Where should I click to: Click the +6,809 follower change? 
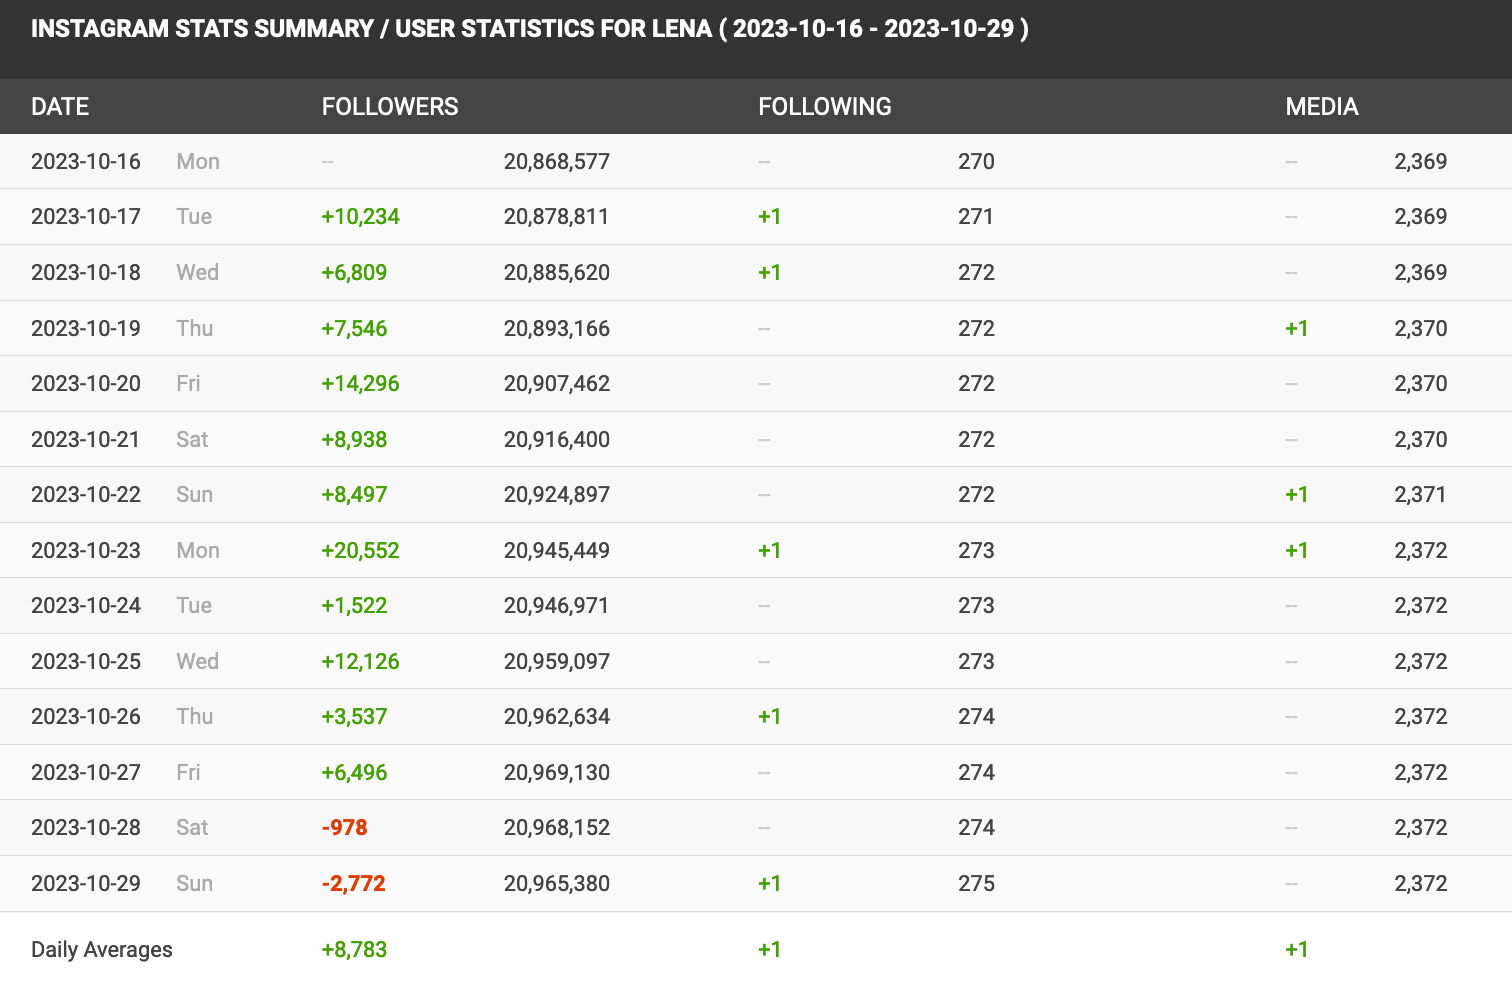coord(354,273)
